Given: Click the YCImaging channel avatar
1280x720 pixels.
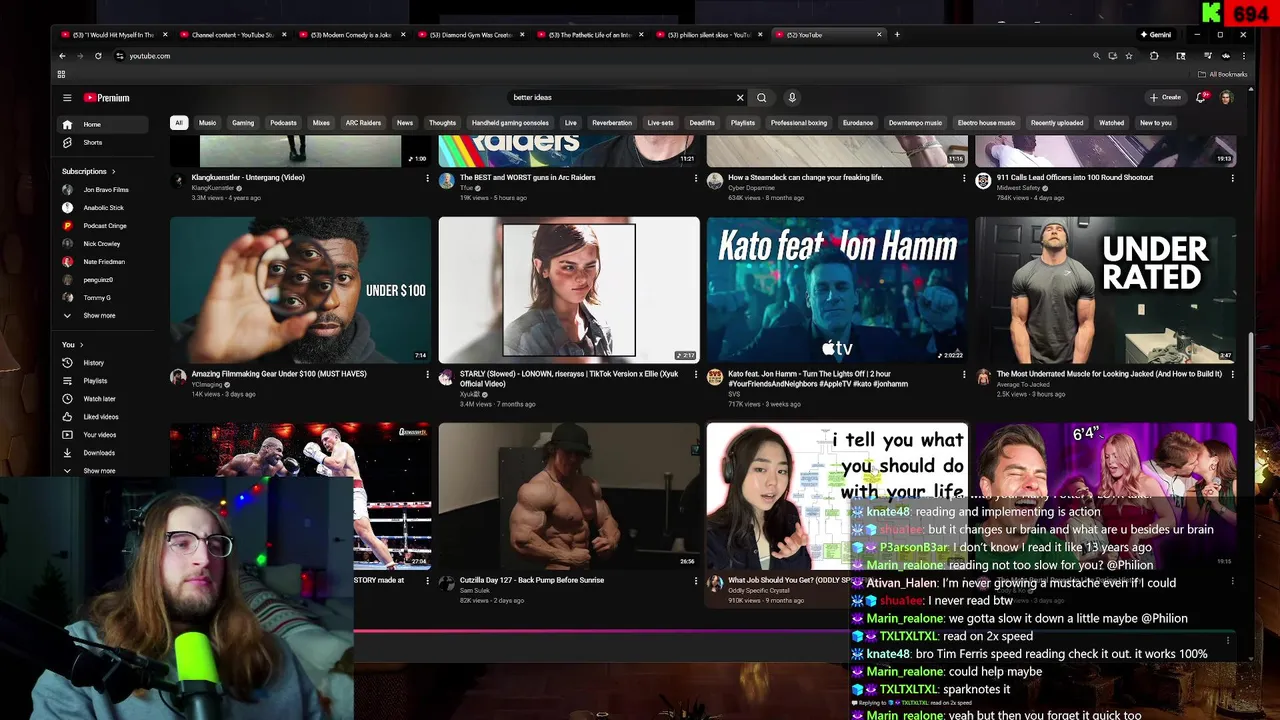Looking at the screenshot, I should [178, 377].
